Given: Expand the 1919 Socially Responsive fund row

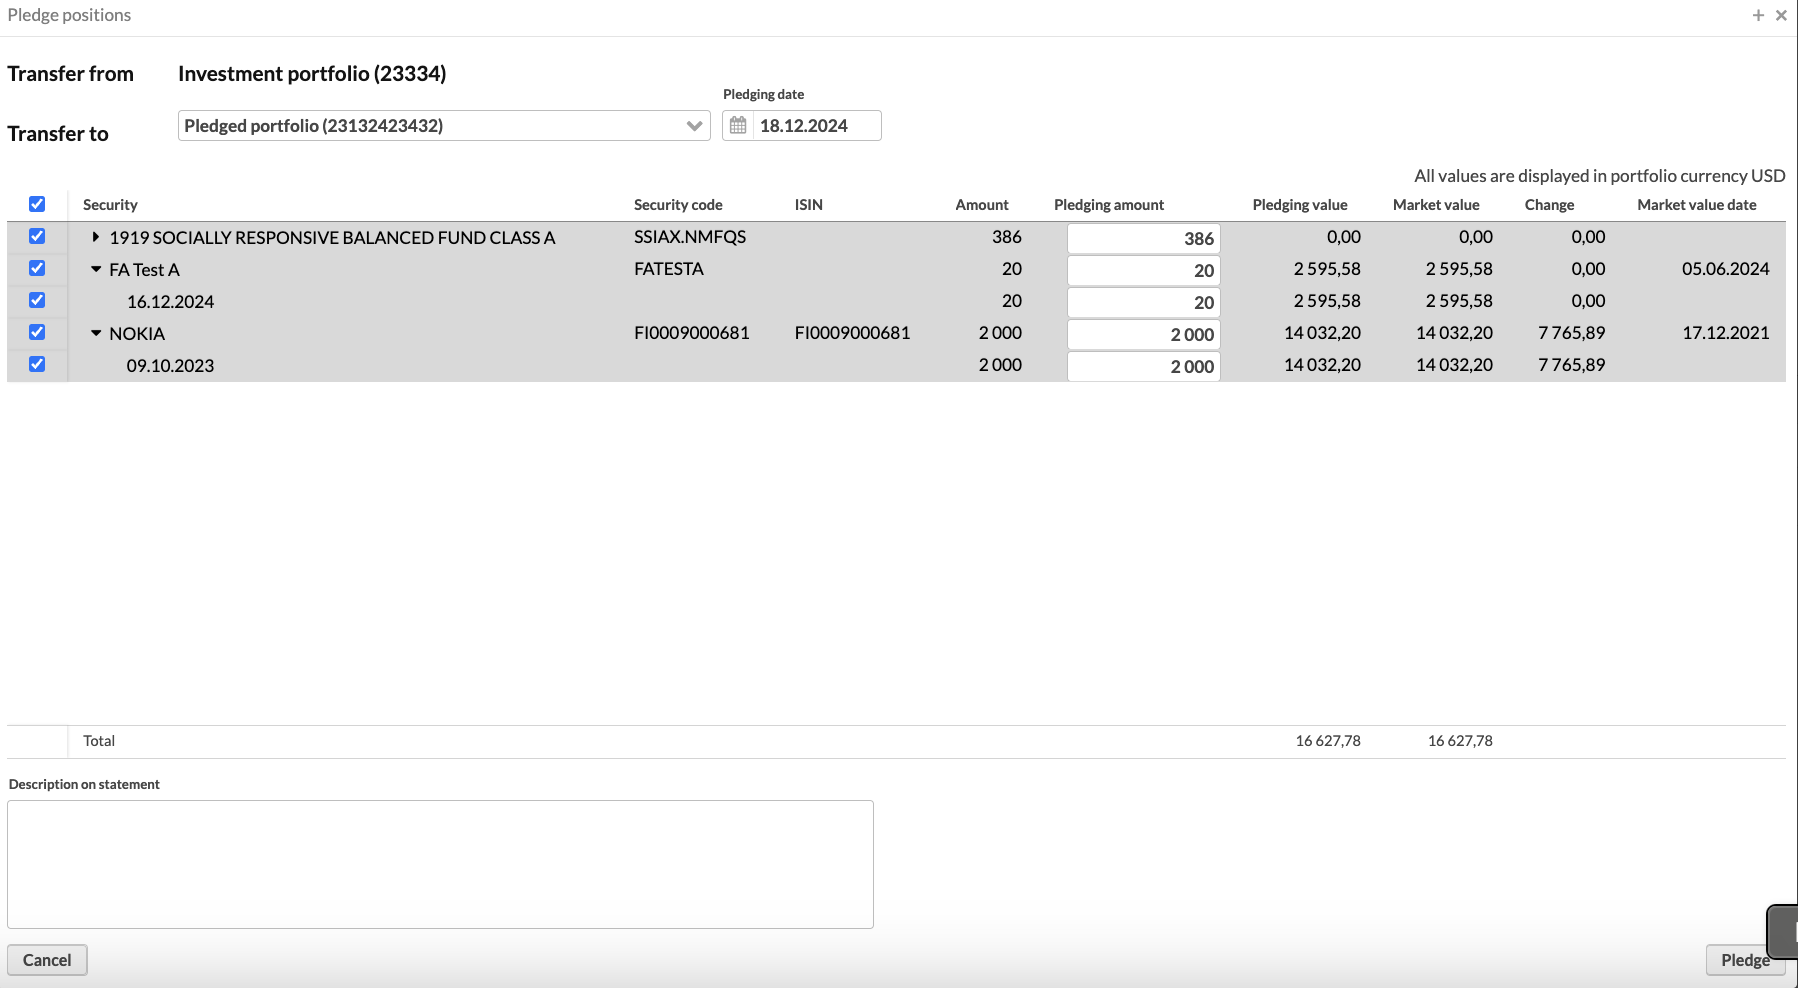Looking at the screenshot, I should [95, 237].
